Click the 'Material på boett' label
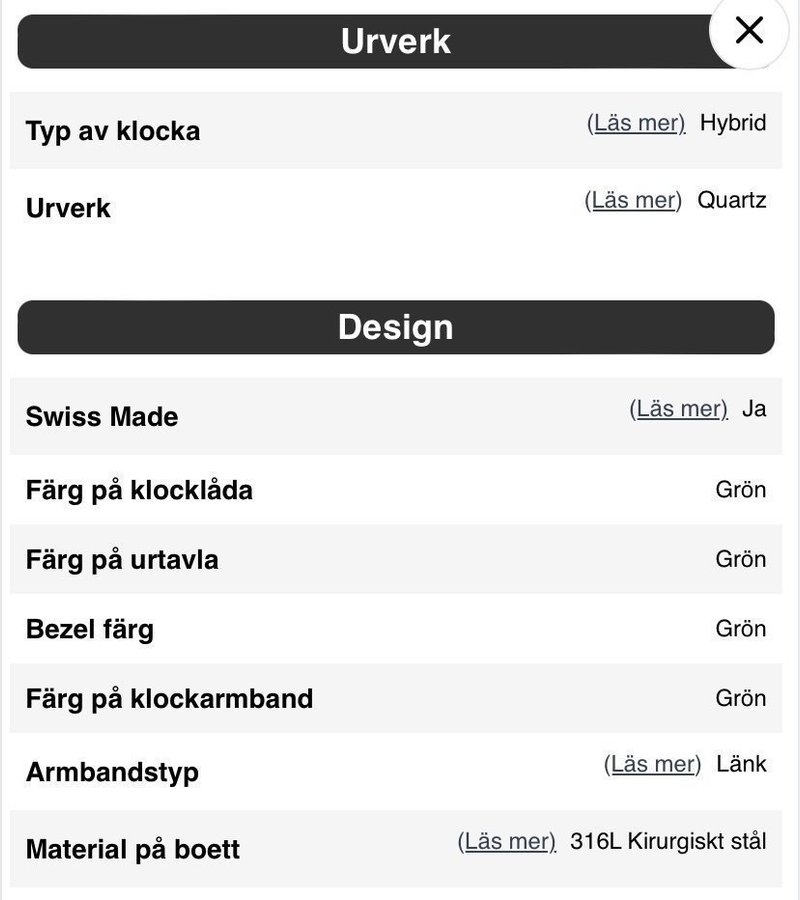This screenshot has width=800, height=900. tap(133, 850)
